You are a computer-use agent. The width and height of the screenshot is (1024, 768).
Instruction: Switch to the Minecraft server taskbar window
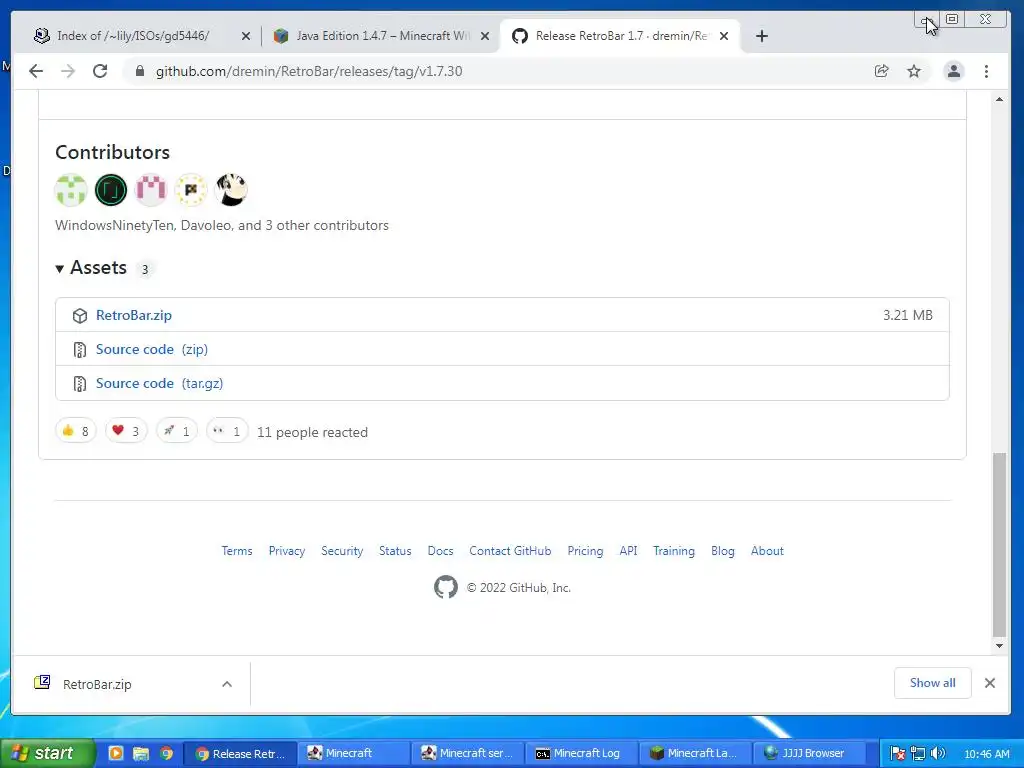(468, 753)
